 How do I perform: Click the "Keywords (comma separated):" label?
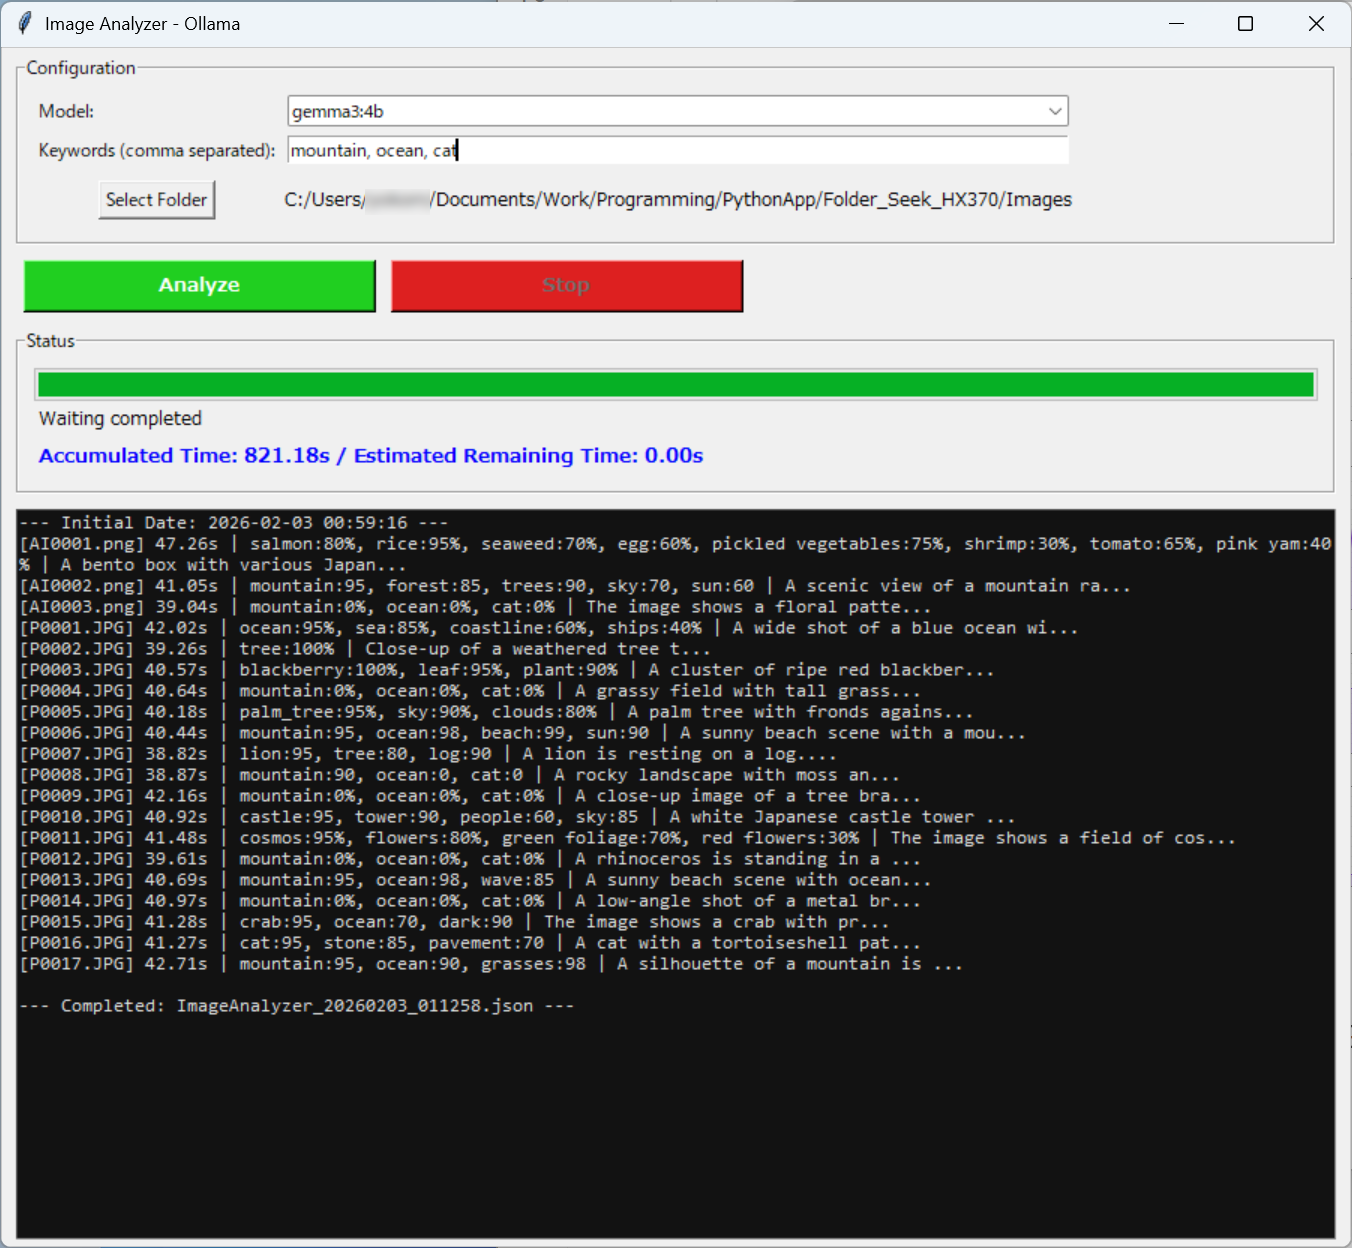(x=157, y=150)
